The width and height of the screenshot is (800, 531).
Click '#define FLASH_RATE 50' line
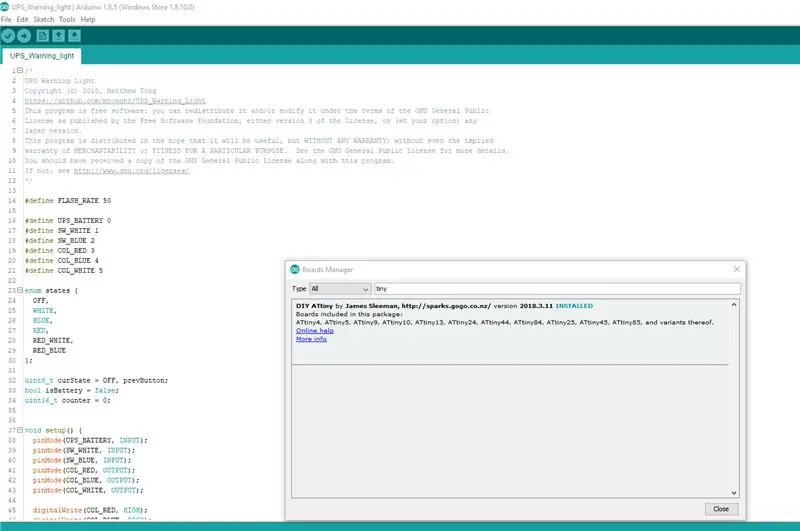(x=68, y=200)
